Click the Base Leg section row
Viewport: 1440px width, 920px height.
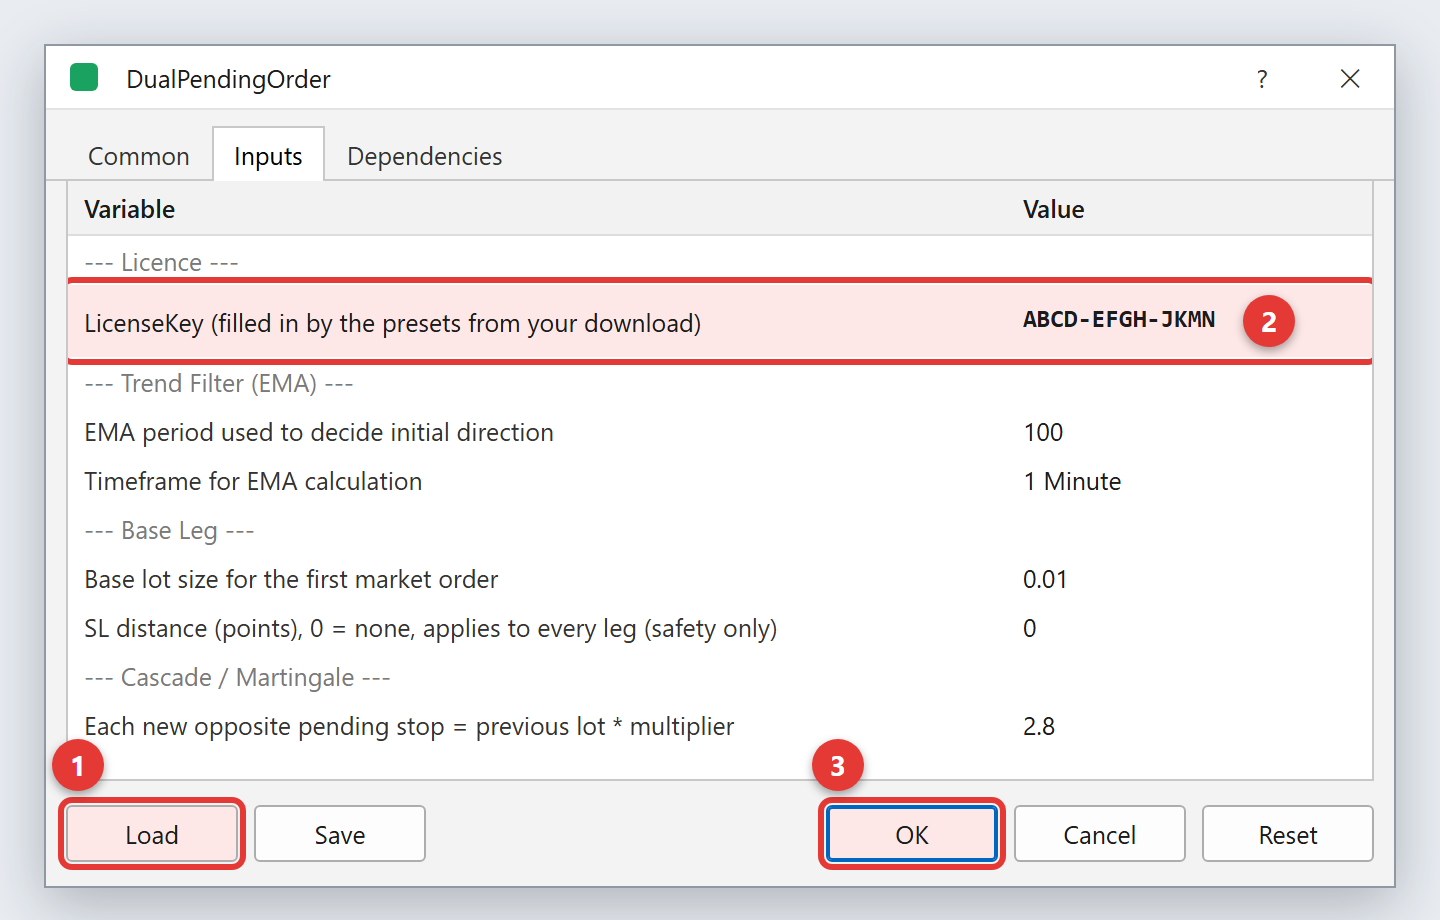(x=169, y=530)
